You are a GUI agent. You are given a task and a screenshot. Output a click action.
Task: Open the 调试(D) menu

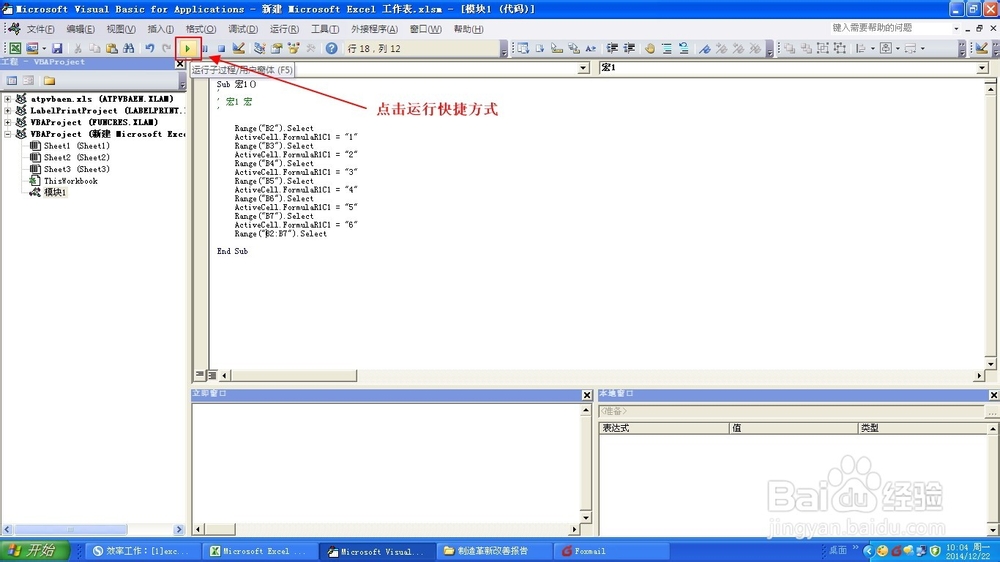tap(243, 29)
